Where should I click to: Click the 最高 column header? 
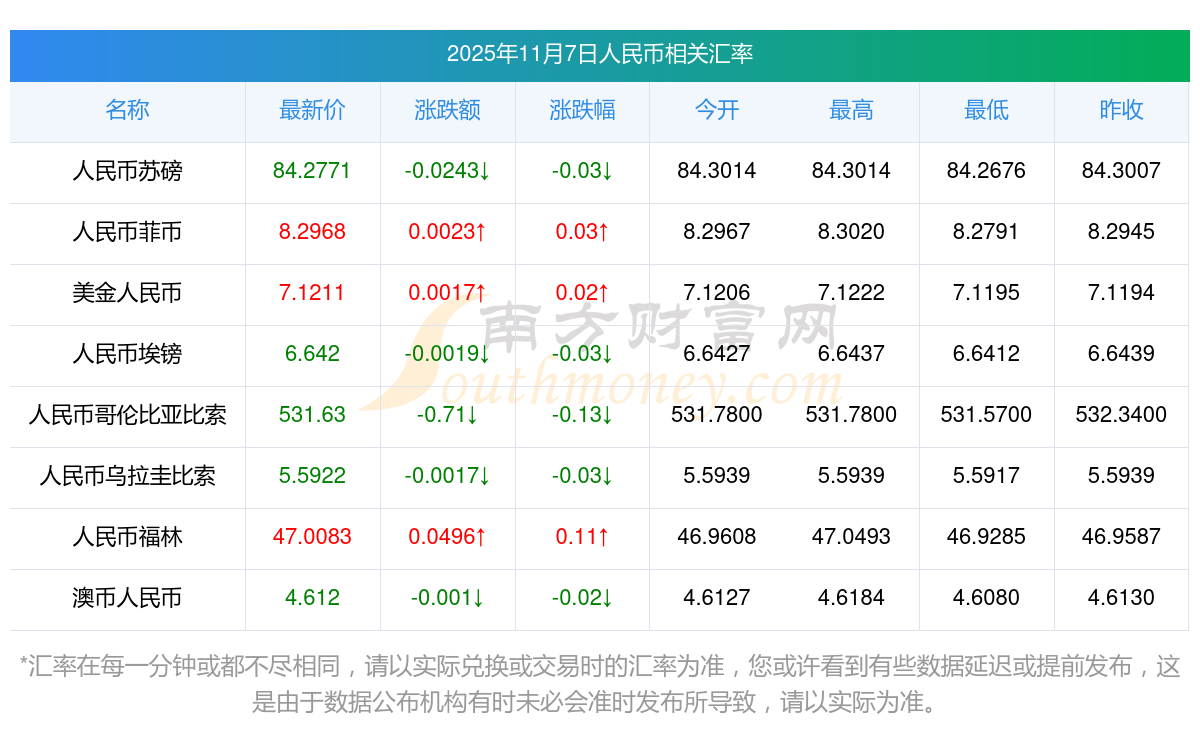point(851,111)
